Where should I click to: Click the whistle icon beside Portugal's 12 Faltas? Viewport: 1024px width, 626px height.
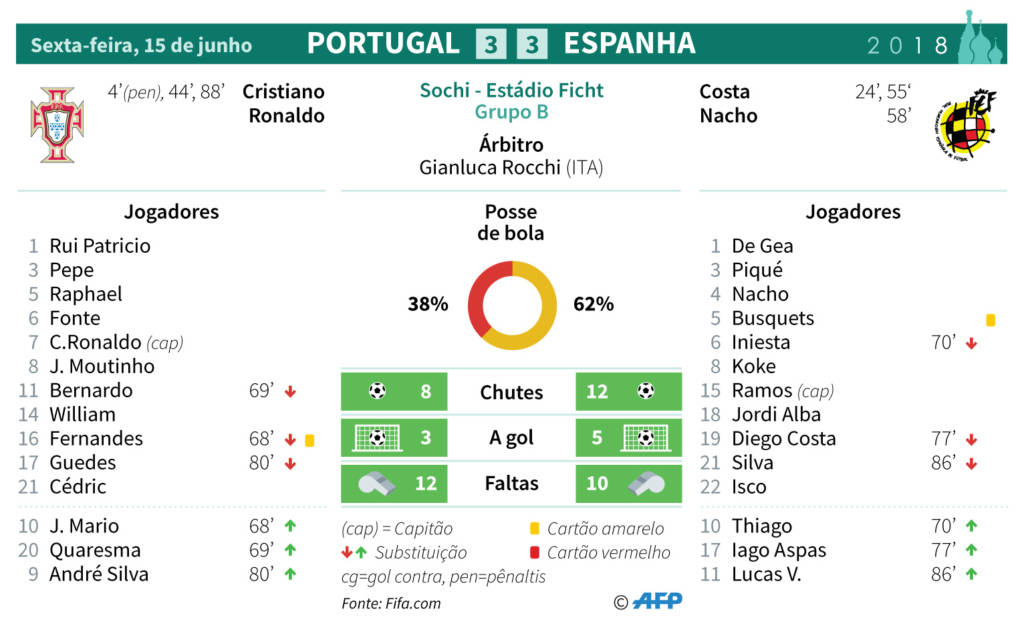(x=376, y=483)
